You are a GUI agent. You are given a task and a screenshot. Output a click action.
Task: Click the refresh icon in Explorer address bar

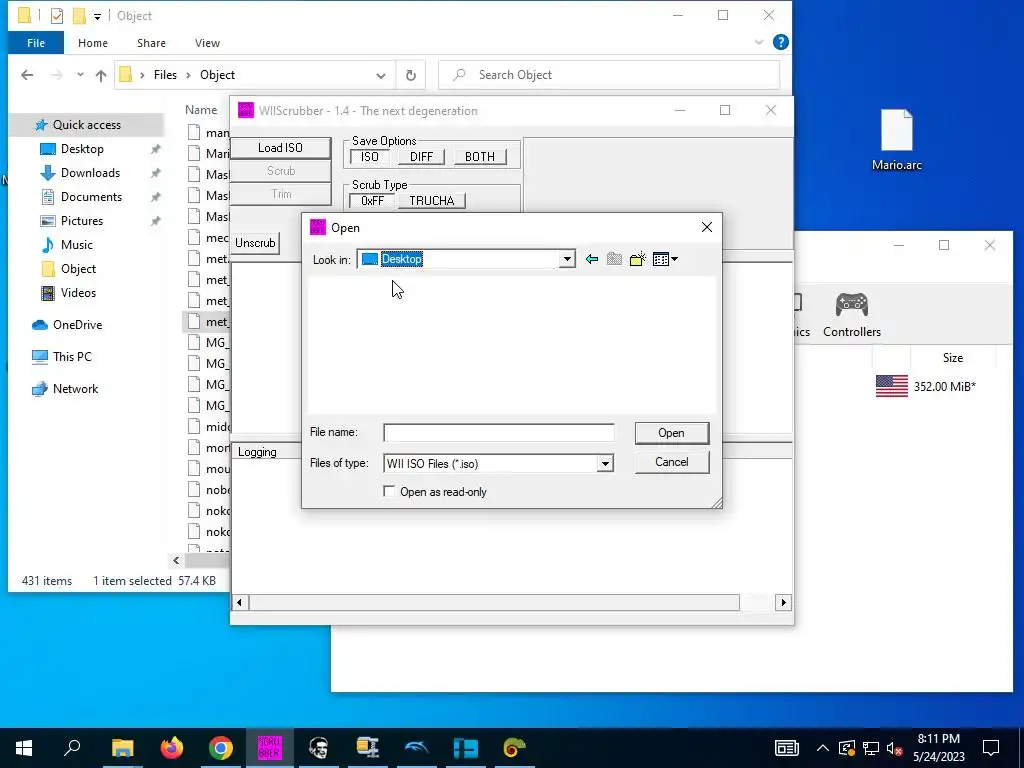click(411, 75)
